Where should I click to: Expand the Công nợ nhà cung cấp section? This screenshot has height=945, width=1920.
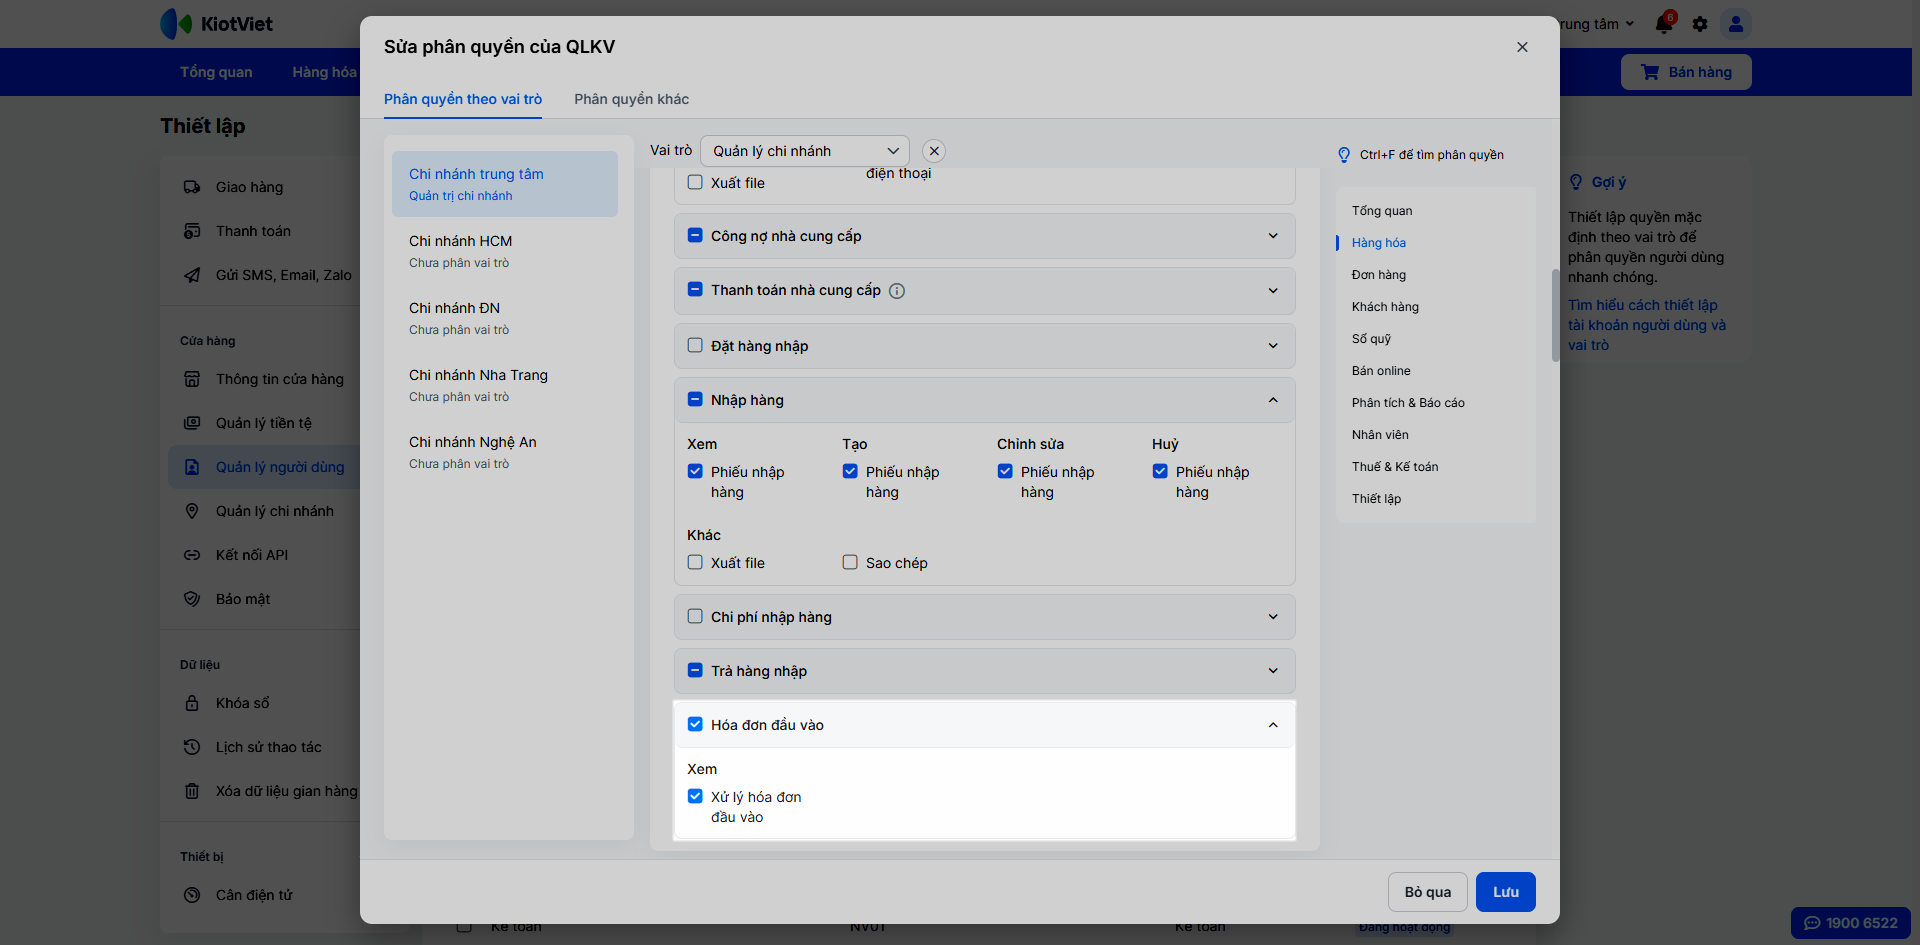coord(1273,236)
